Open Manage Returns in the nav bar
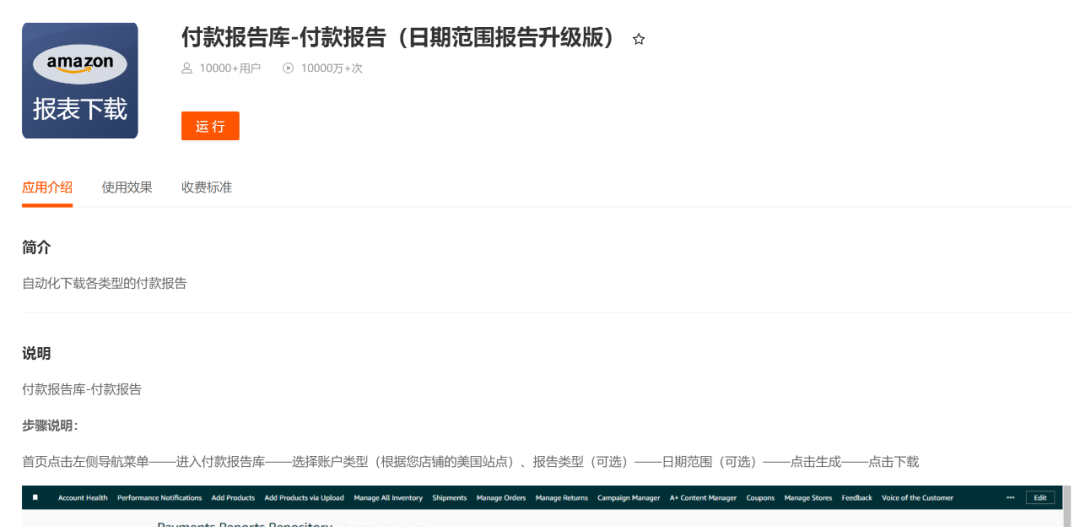This screenshot has width=1080, height=532. (x=562, y=498)
